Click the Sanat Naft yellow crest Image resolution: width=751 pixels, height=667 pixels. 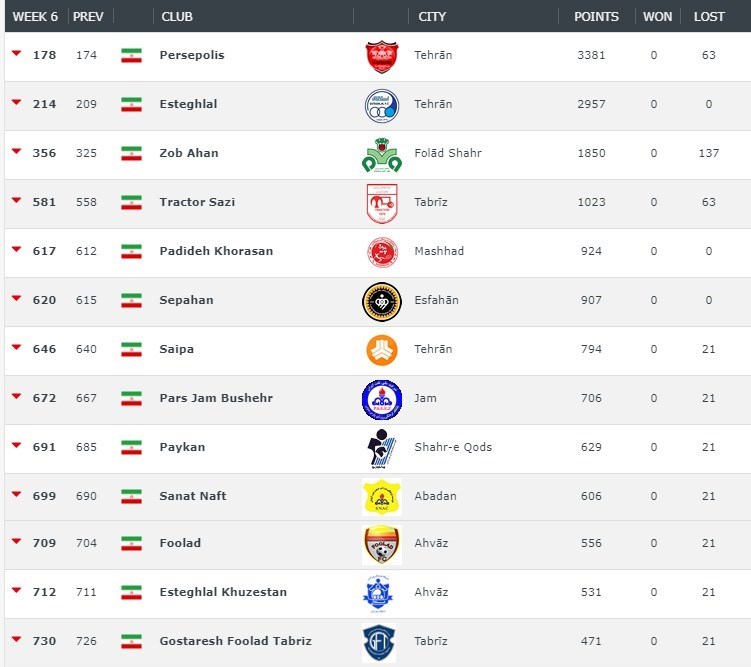point(381,497)
